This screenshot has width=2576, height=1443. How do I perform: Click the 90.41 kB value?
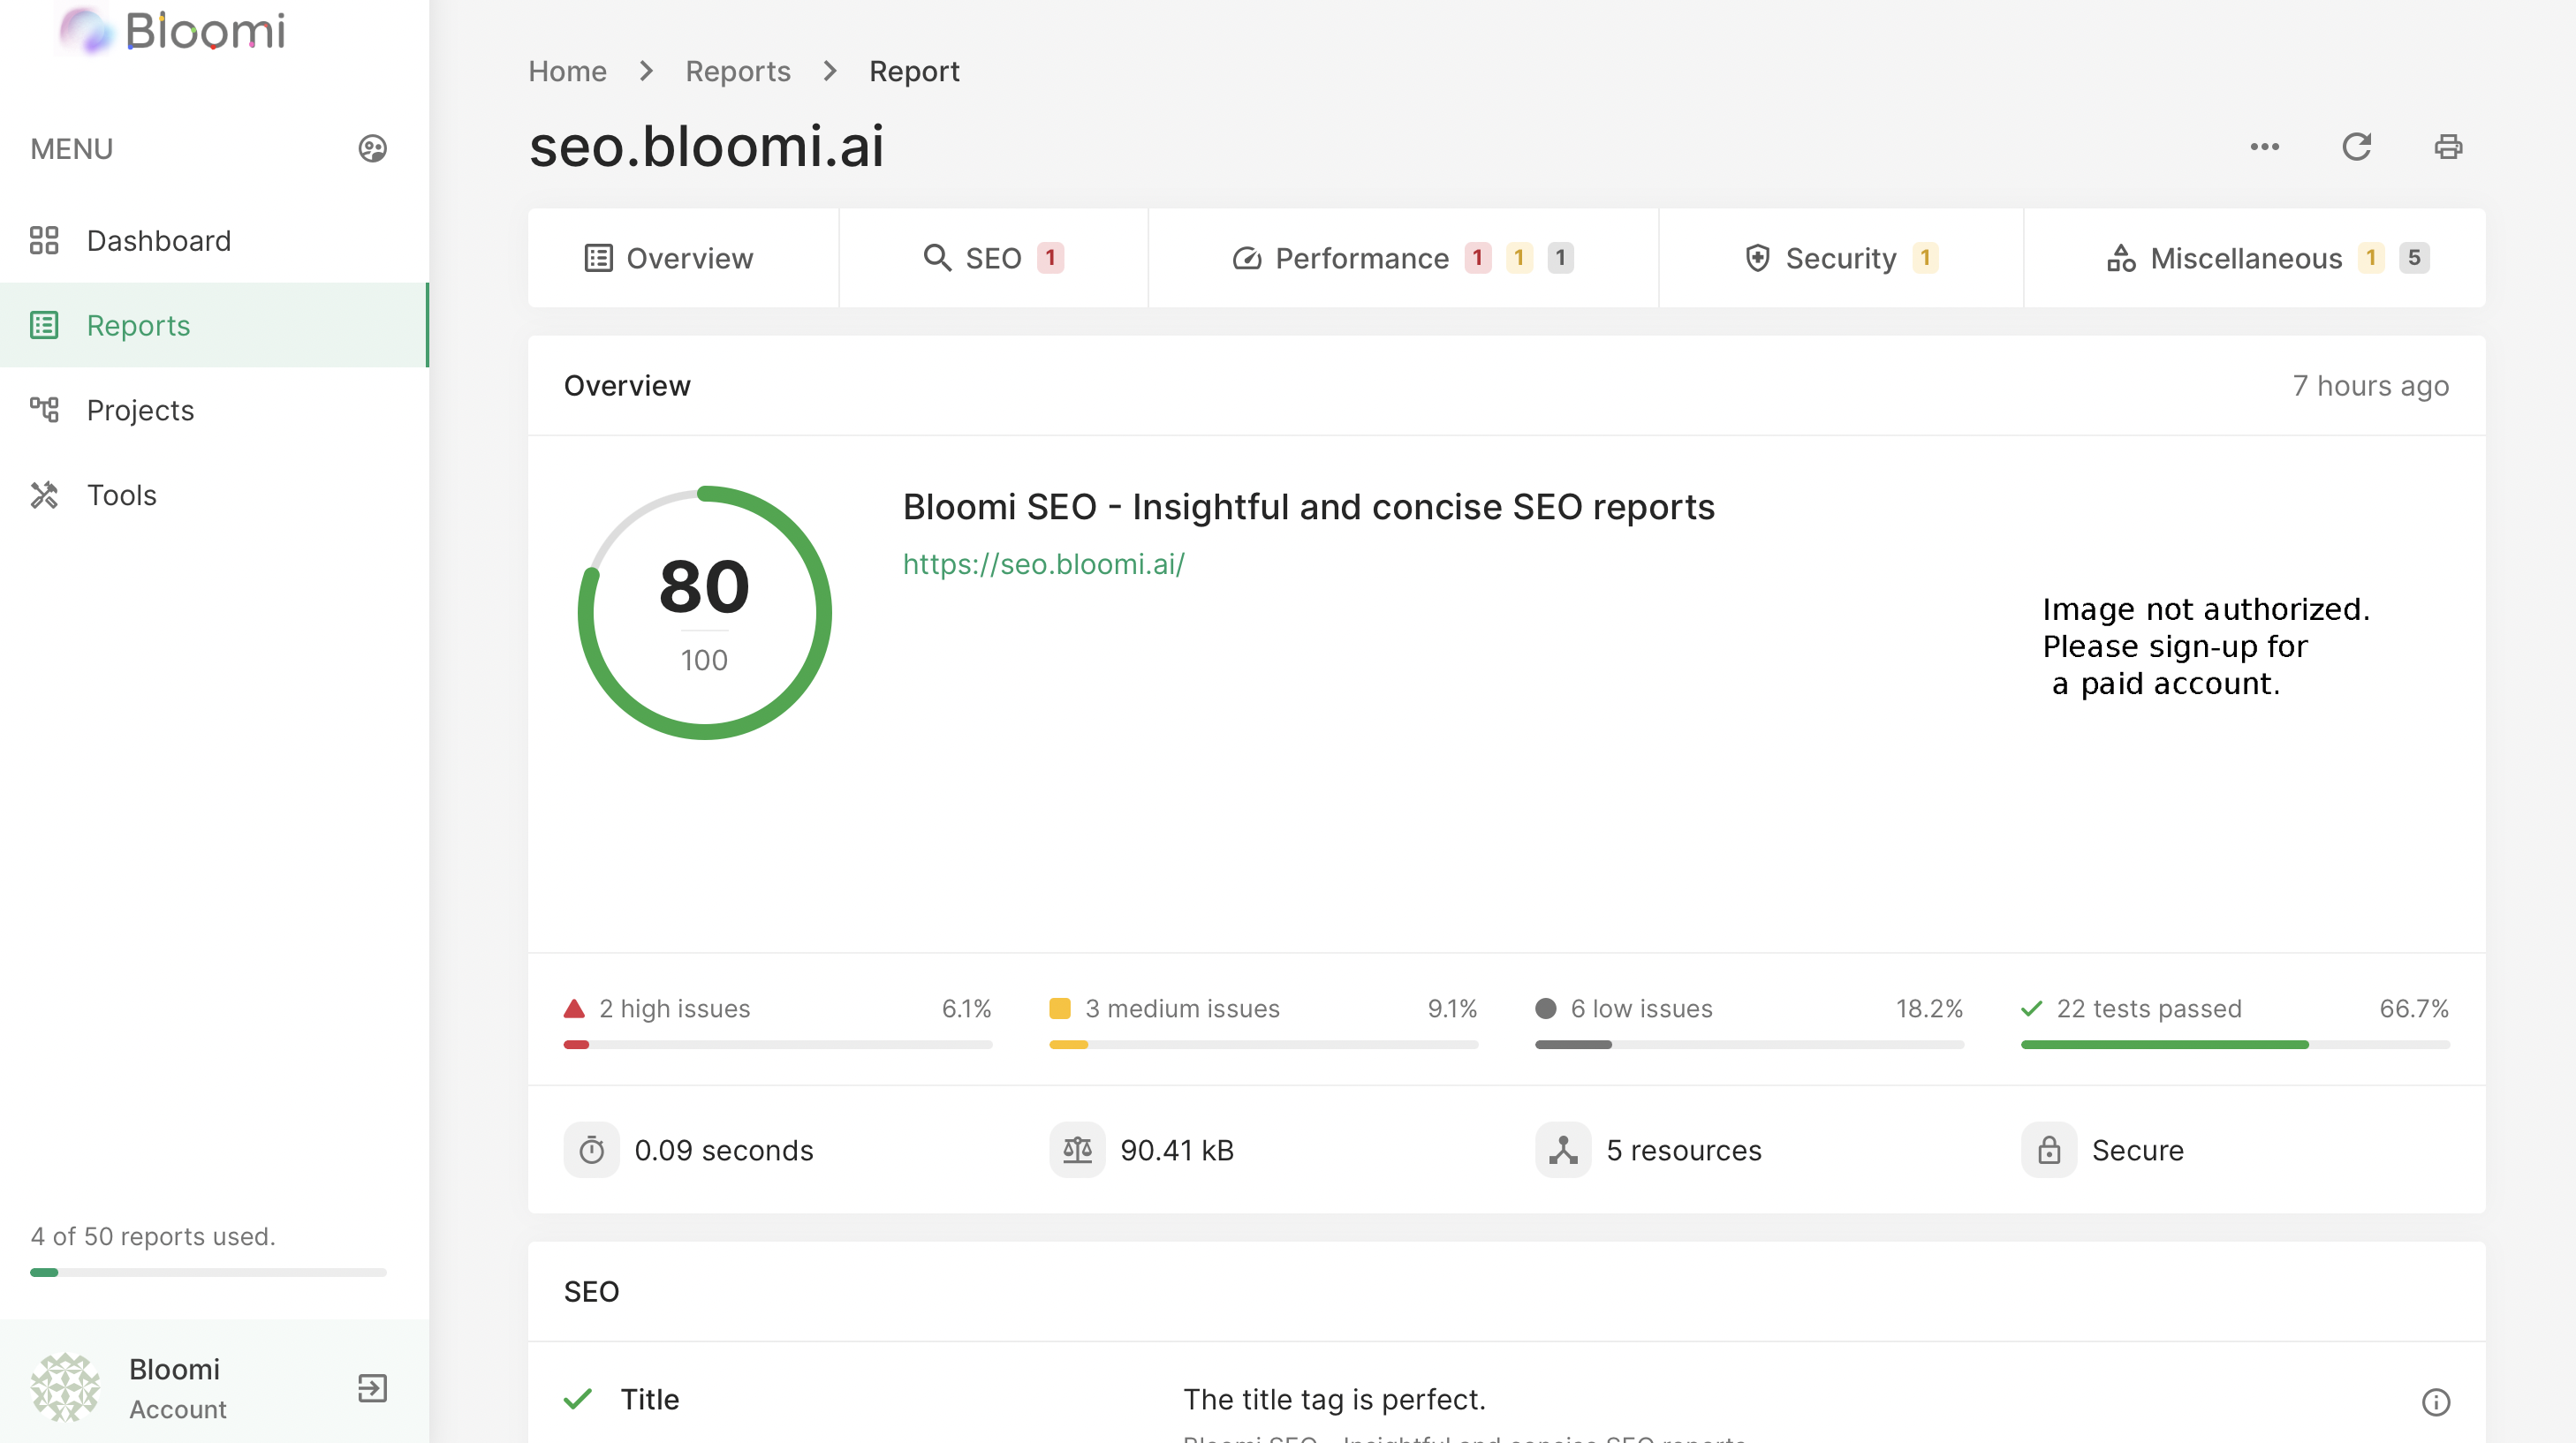click(x=1177, y=1150)
